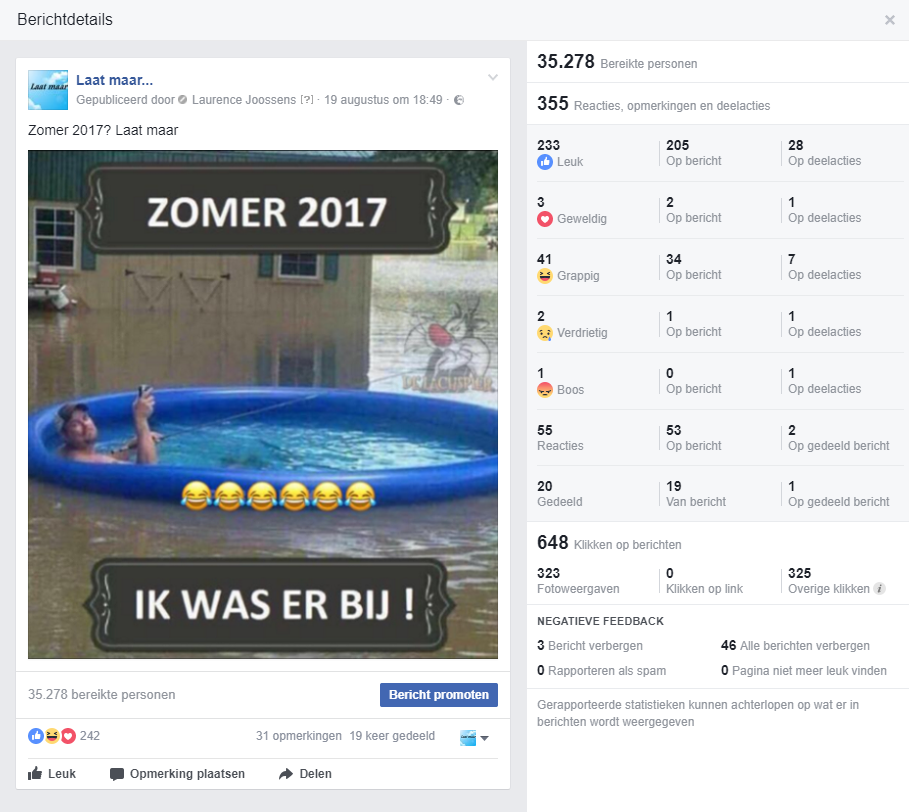Click the globe public audience icon
Image resolution: width=909 pixels, height=812 pixels.
(459, 100)
